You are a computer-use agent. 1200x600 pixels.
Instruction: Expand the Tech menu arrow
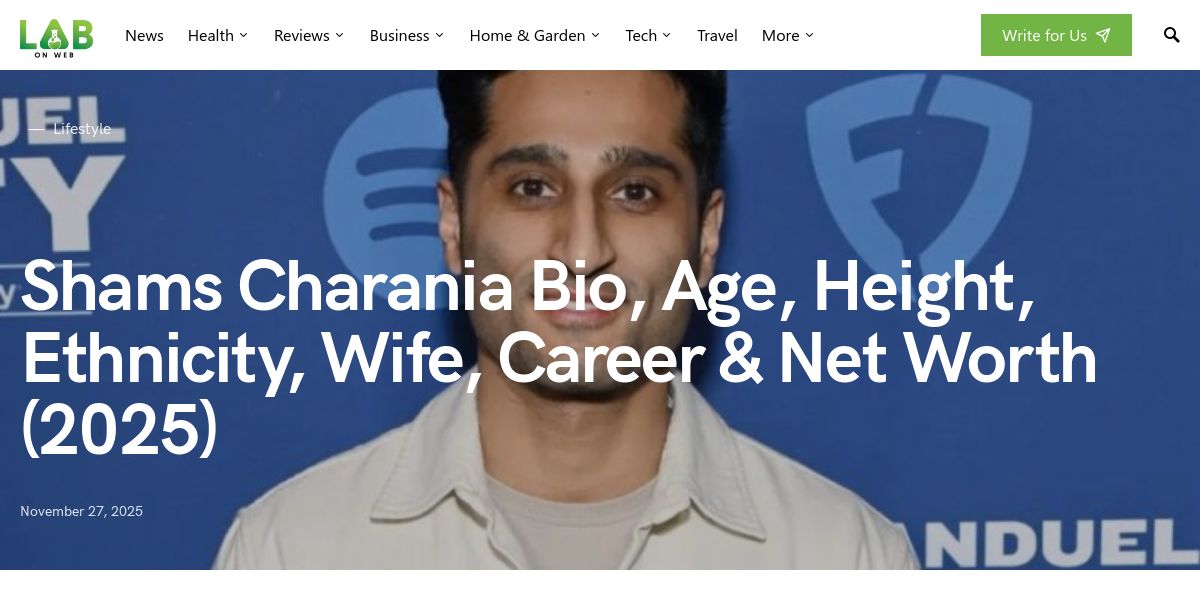(667, 35)
